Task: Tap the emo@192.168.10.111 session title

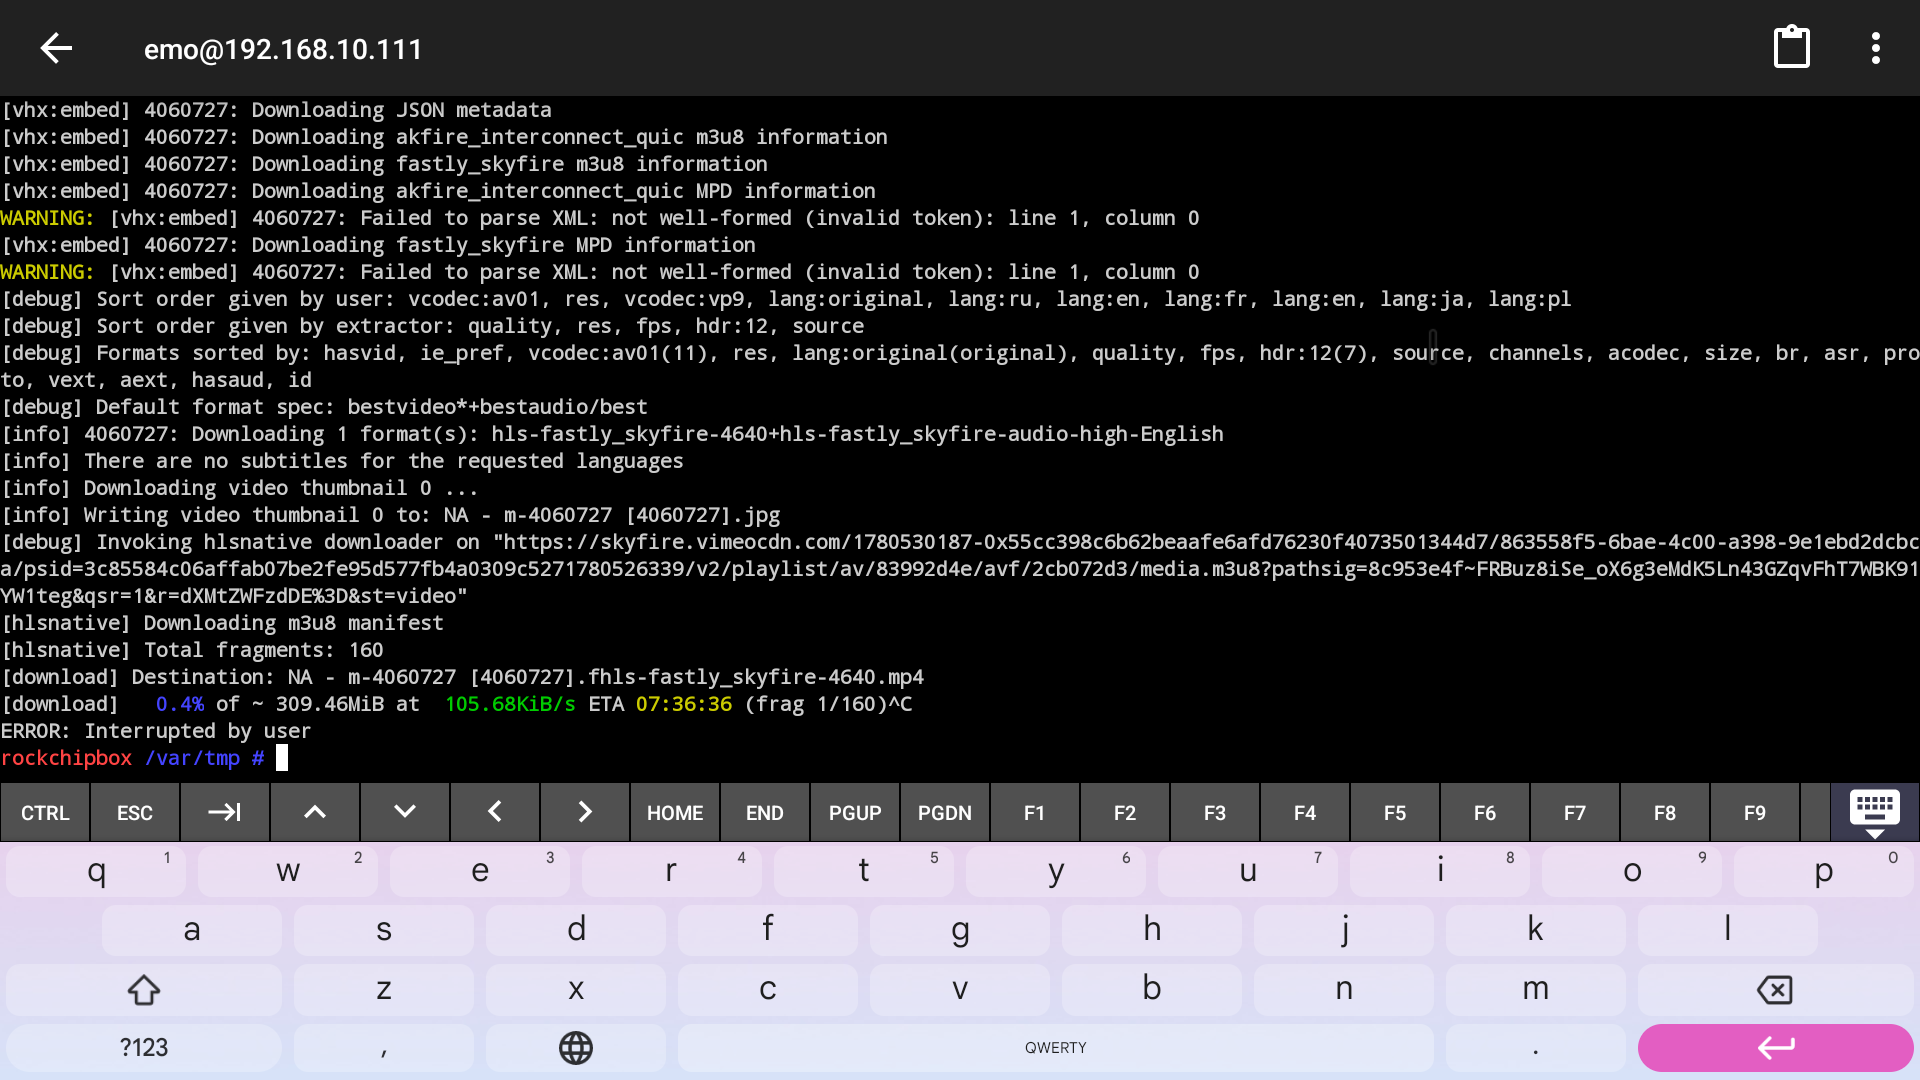Action: 283,49
